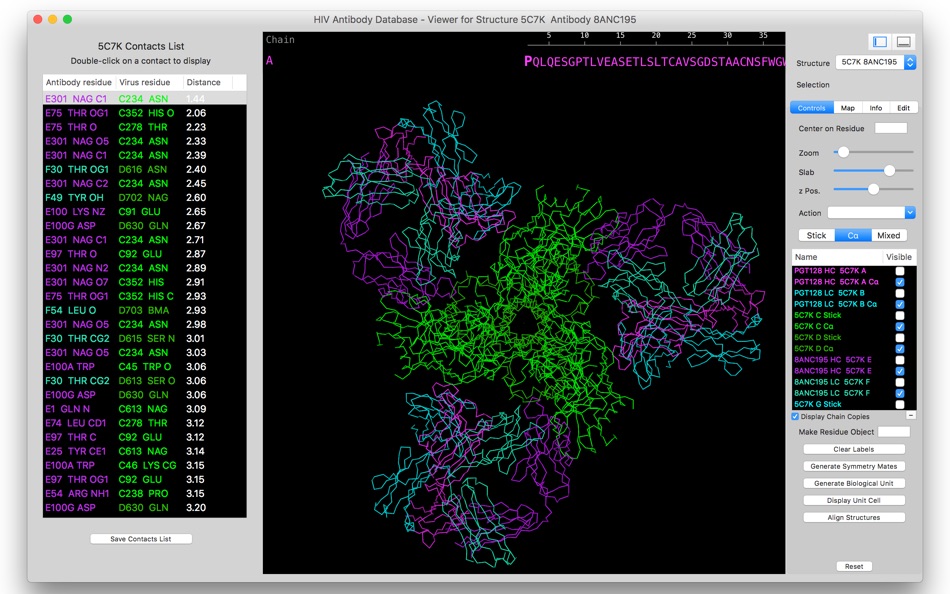Click the Slab slider handle
Screen dimensions: 950x594
[x=890, y=171]
